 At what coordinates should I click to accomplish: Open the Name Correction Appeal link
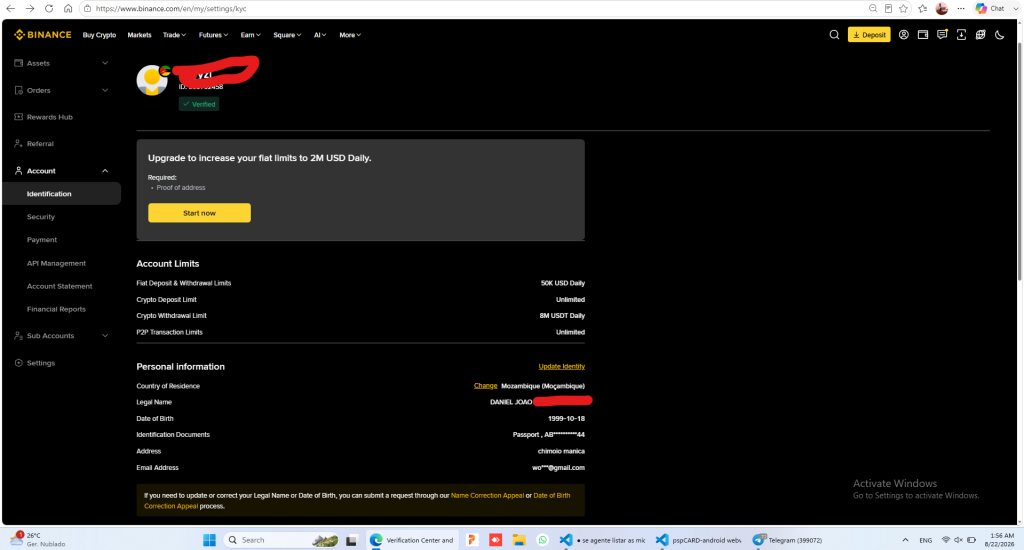487,496
